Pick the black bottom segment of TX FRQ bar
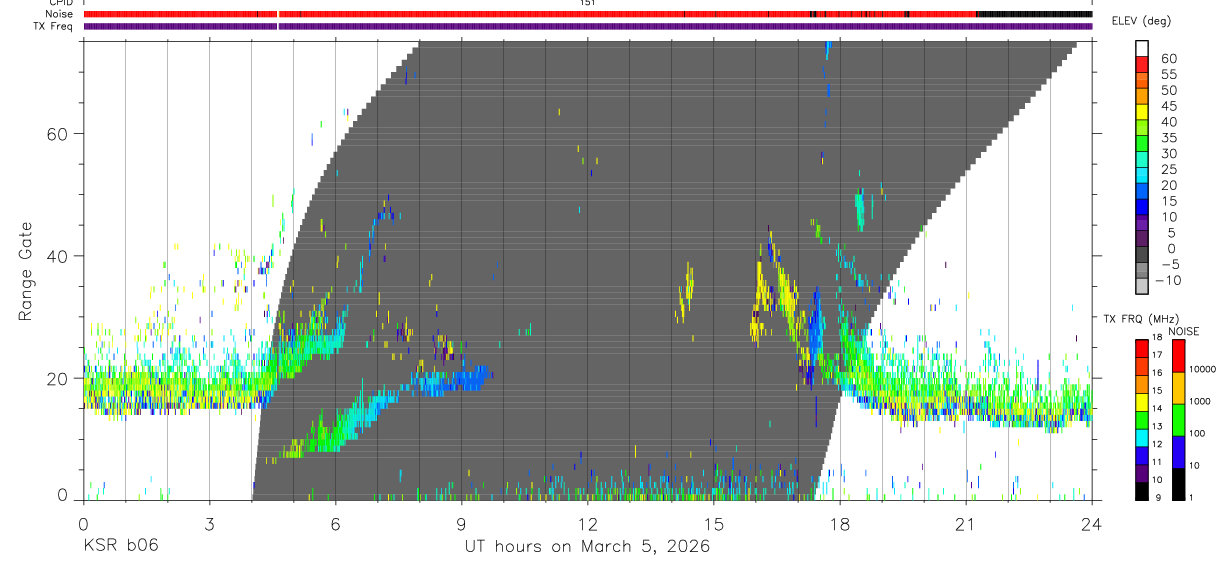The width and height of the screenshot is (1228, 567). (x=1142, y=491)
